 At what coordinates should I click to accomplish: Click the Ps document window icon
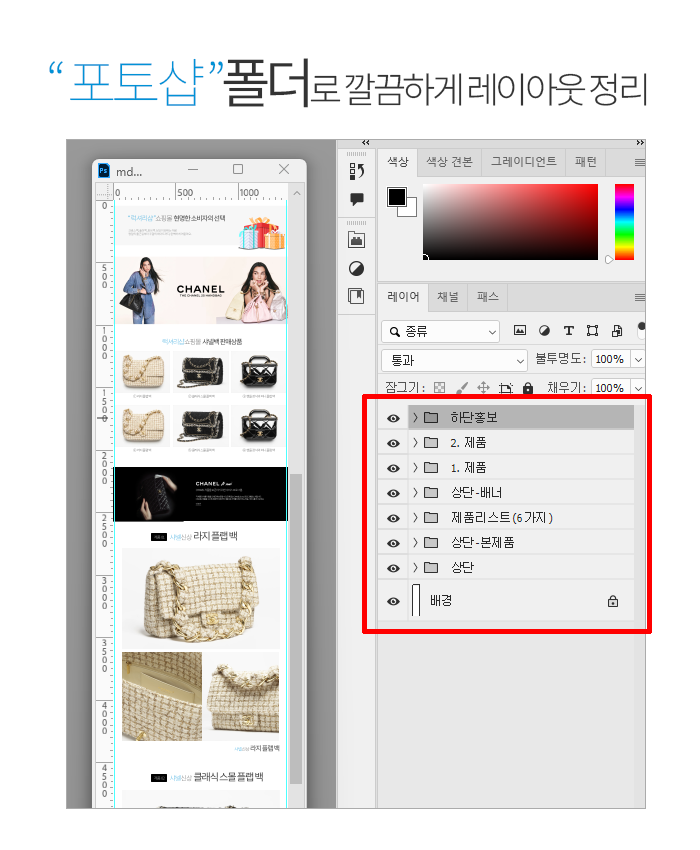(104, 171)
